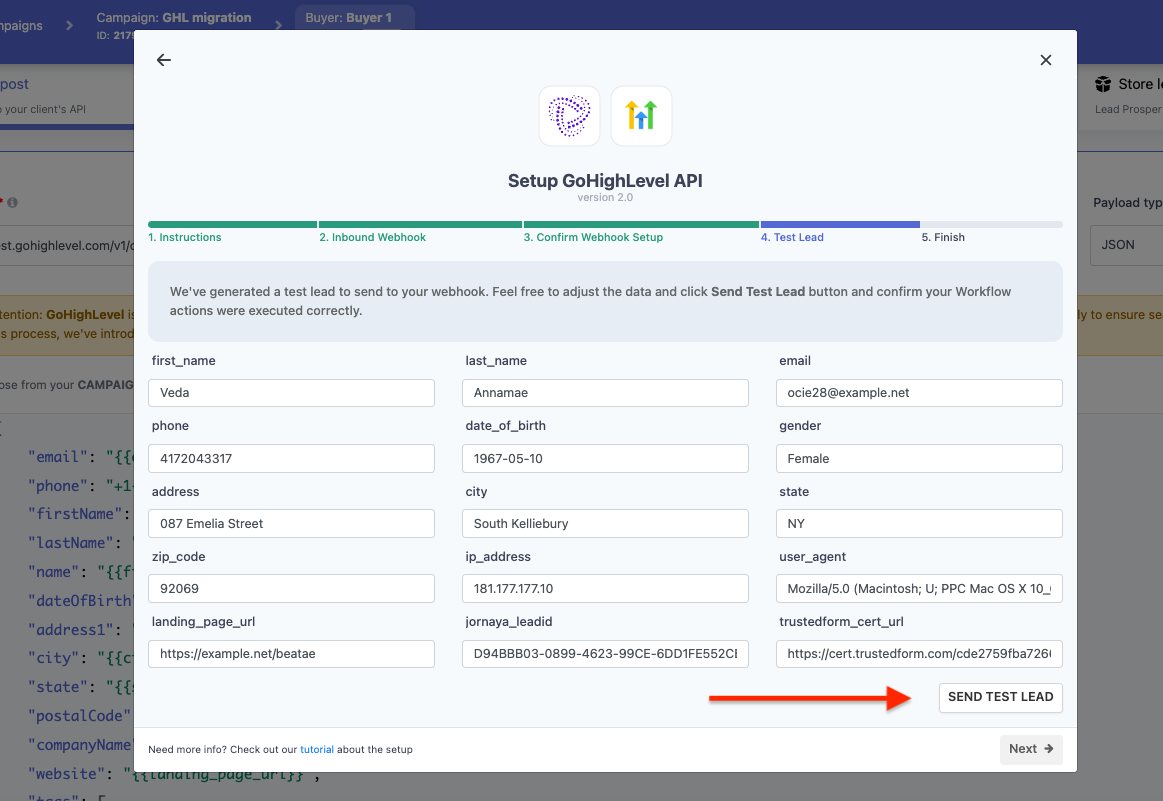Click the Campaigns breadcrumb in the top bar
This screenshot has width=1163, height=801.
[21, 26]
